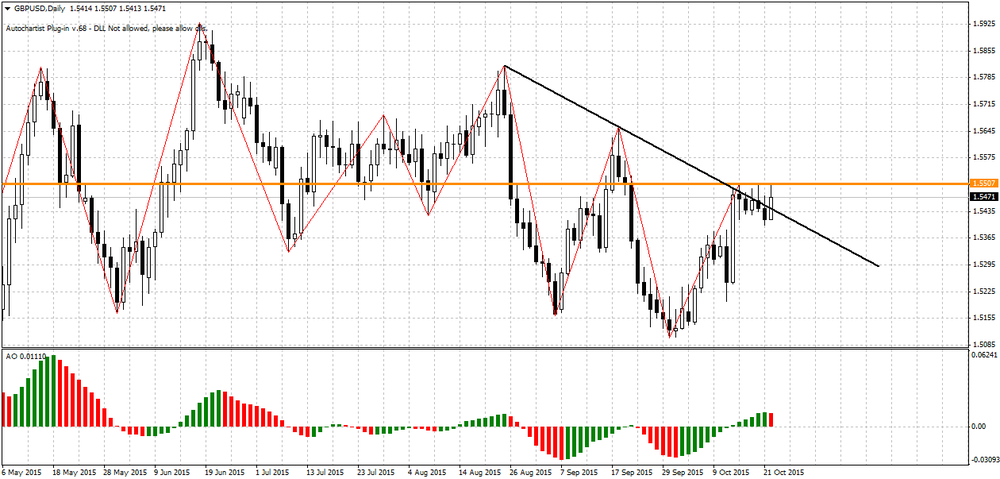The width and height of the screenshot is (1000, 479).
Task: Click the last red AO histogram bar
Action: 772,420
